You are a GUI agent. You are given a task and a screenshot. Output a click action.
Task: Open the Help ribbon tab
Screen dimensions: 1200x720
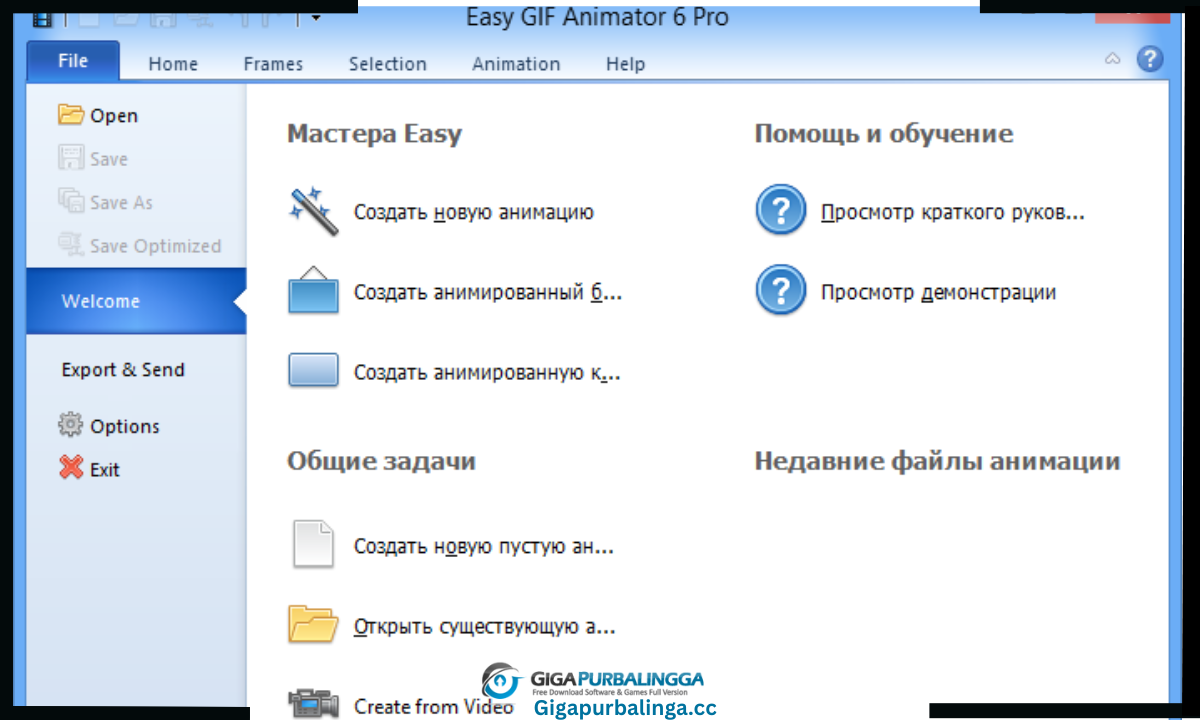(625, 63)
